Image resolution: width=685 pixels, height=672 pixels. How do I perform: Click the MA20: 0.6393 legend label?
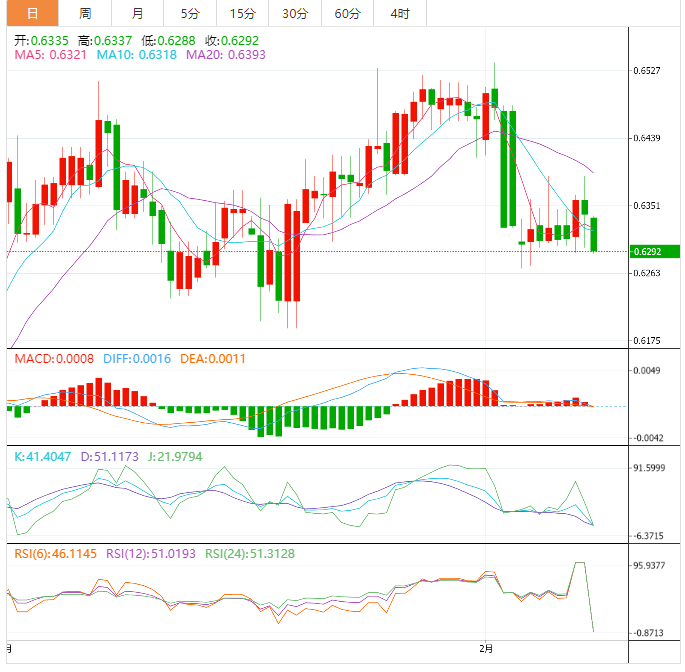pyautogui.click(x=226, y=55)
